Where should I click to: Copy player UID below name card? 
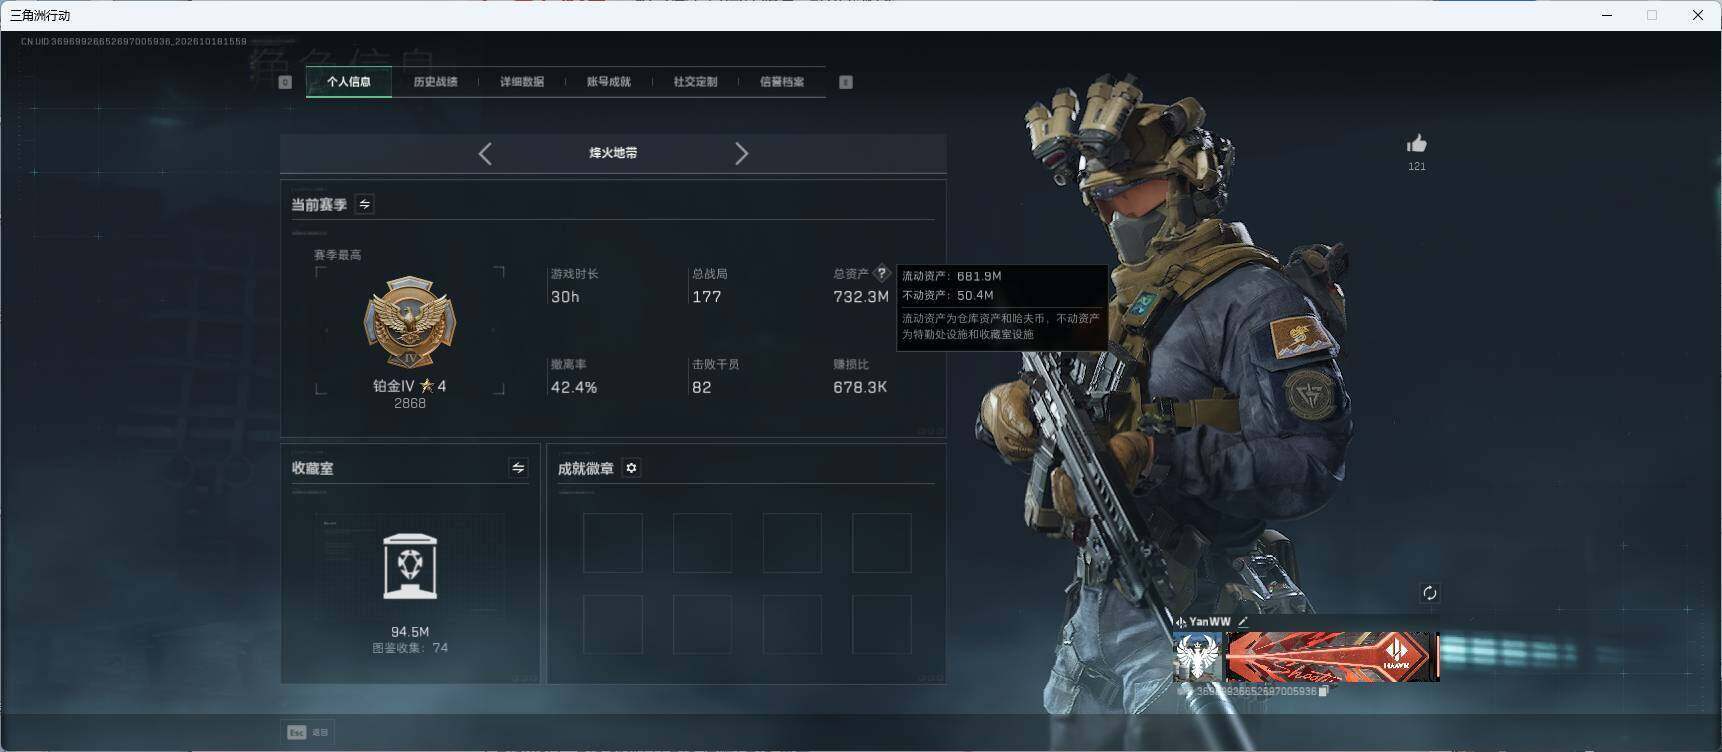1324,691
